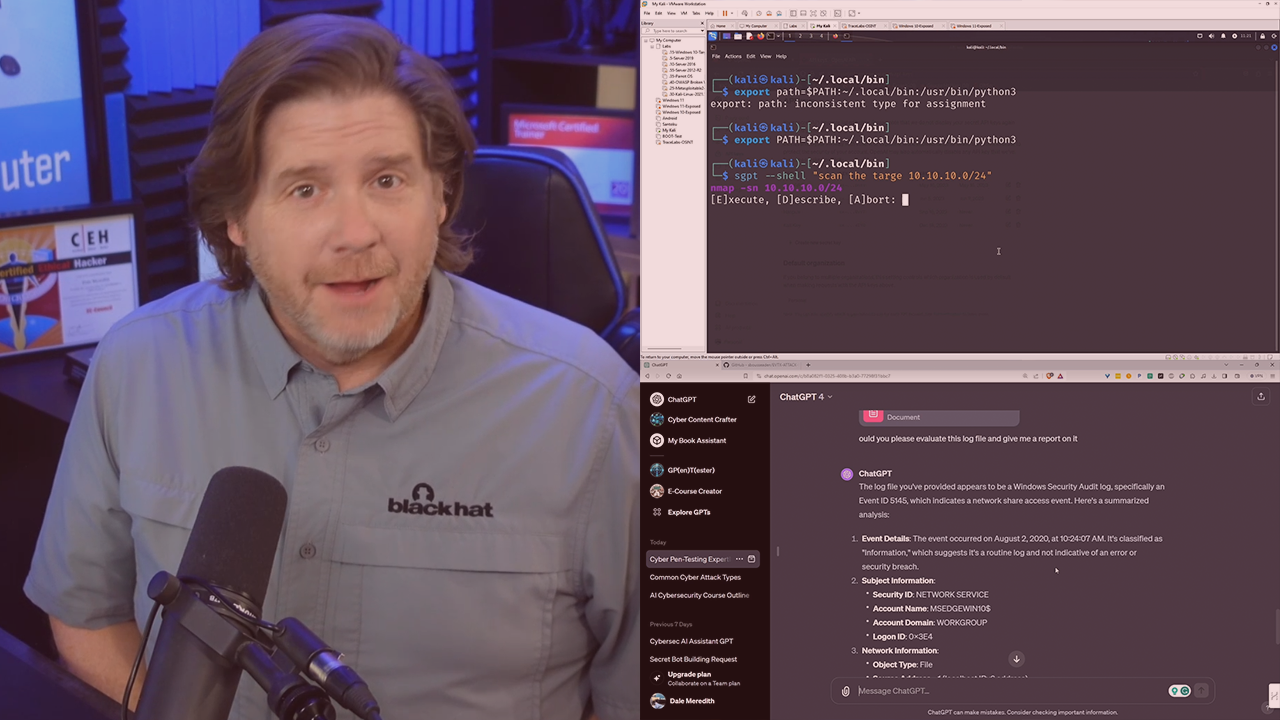Click the Message ChatGPT input field
Viewport: 1280px width, 720px height.
[1000, 691]
